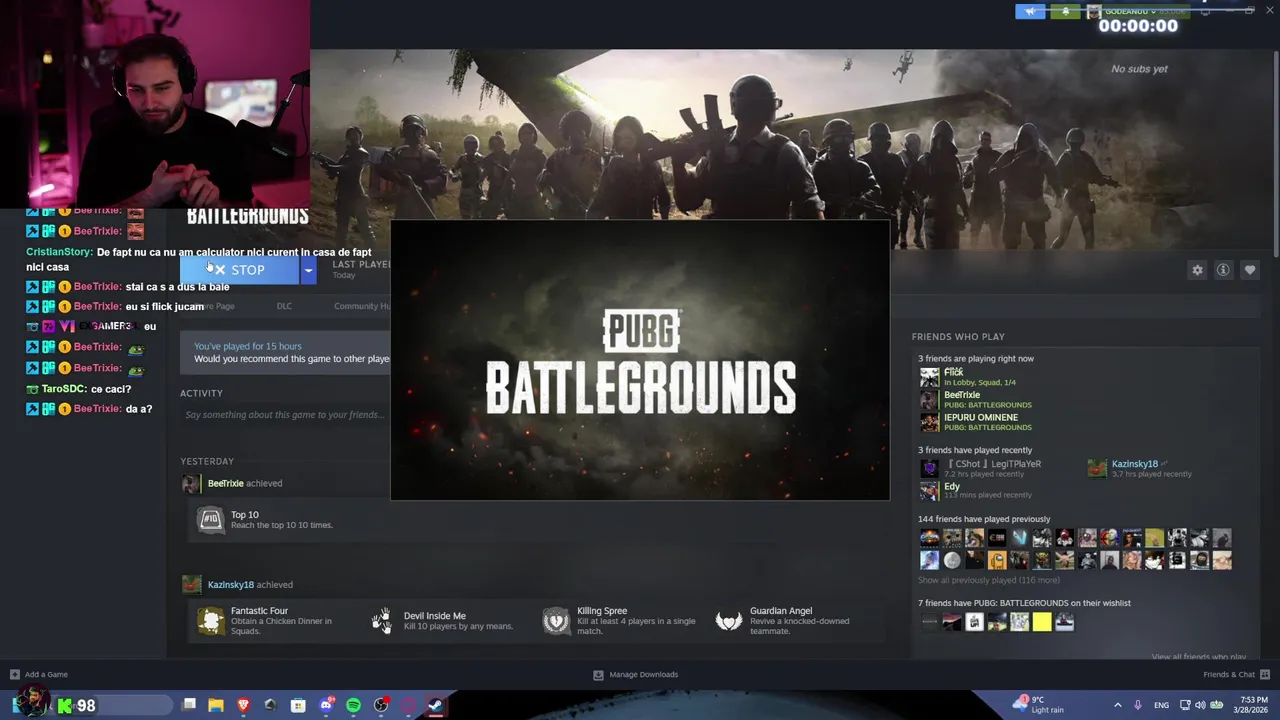The height and width of the screenshot is (720, 1280).
Task: Open the Fantastic Four achievement icon
Action: pyautogui.click(x=210, y=621)
